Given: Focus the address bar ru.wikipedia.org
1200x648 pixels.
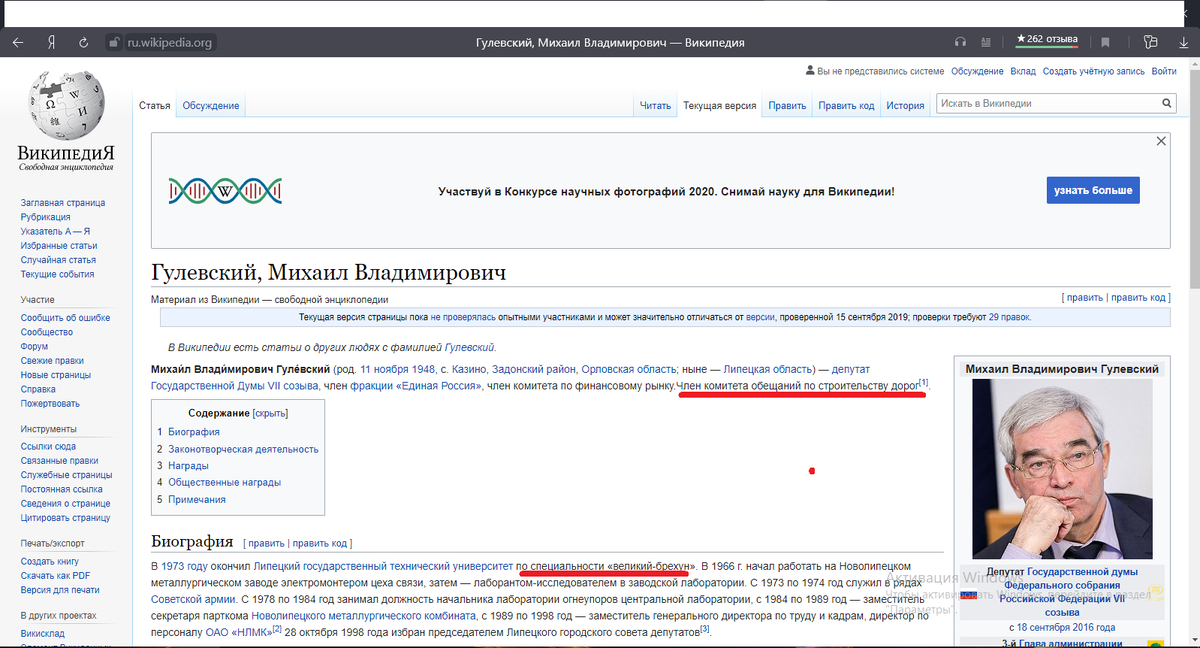Looking at the screenshot, I should pyautogui.click(x=170, y=42).
